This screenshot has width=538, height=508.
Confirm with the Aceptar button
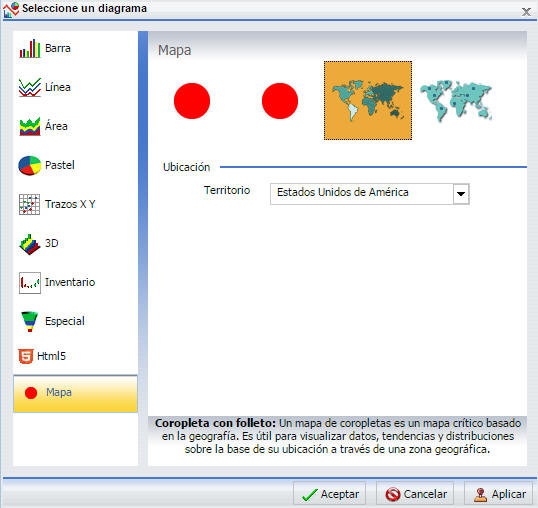click(x=329, y=494)
